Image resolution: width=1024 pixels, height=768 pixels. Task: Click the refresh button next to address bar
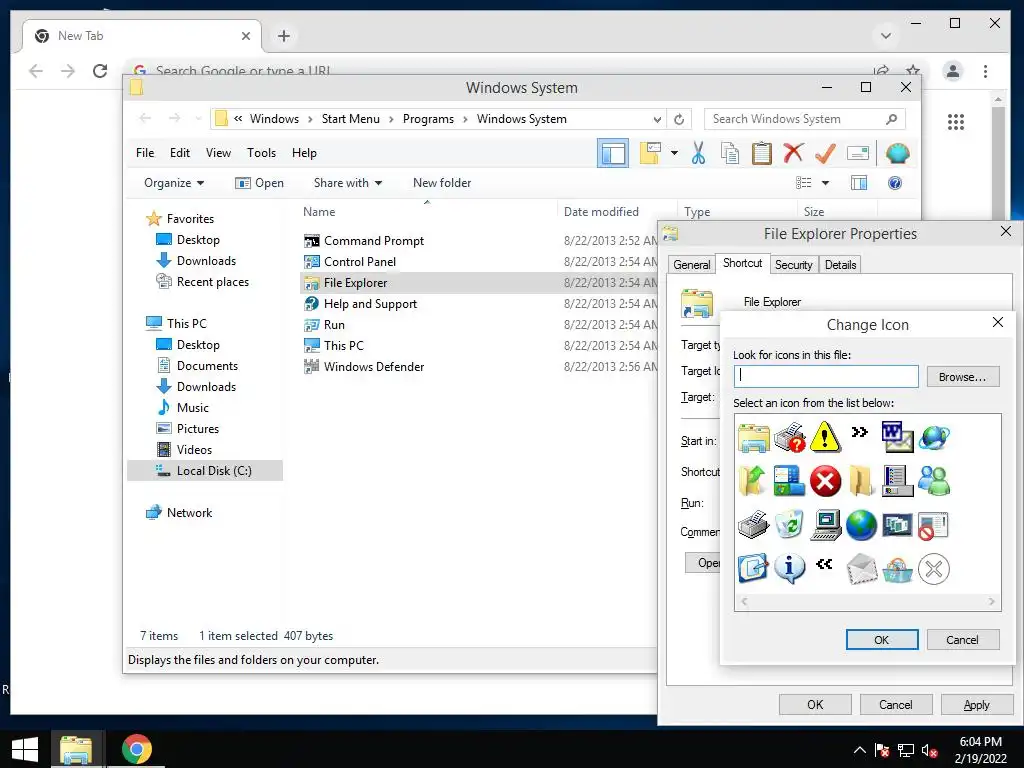[x=679, y=120]
